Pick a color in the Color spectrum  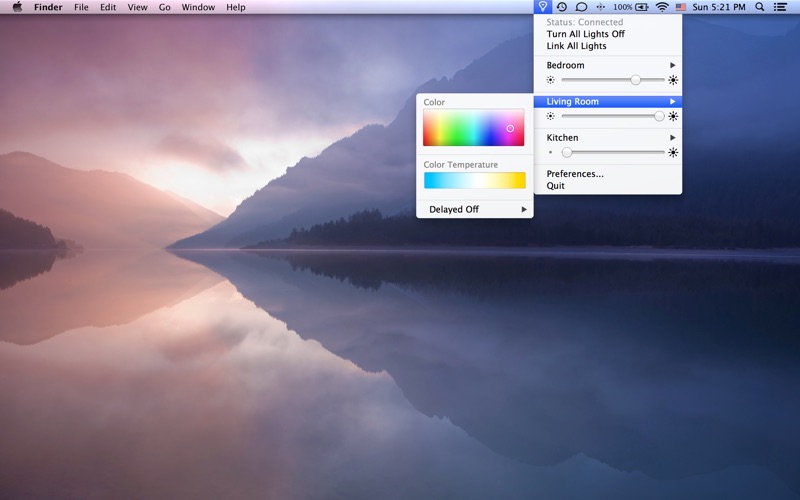coord(473,128)
